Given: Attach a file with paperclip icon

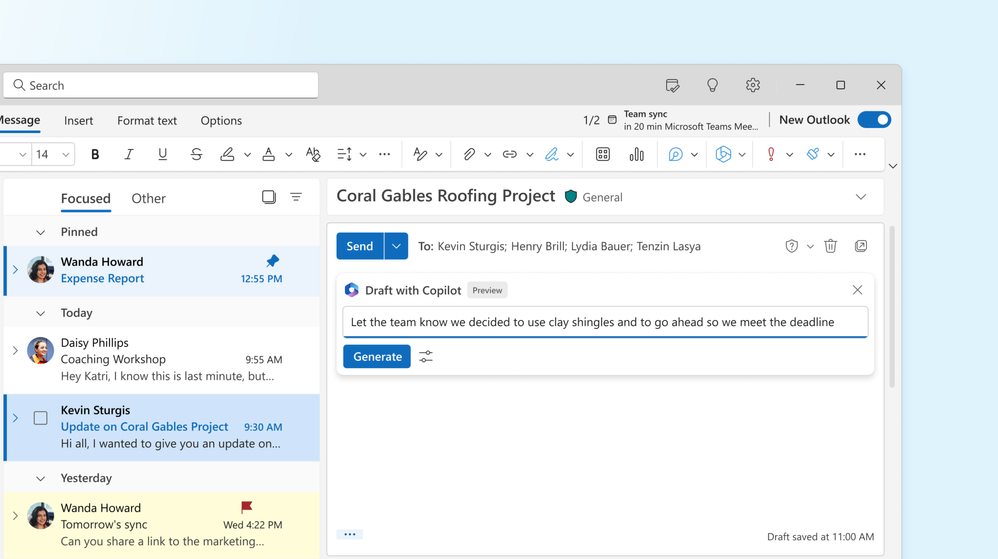Looking at the screenshot, I should (469, 154).
